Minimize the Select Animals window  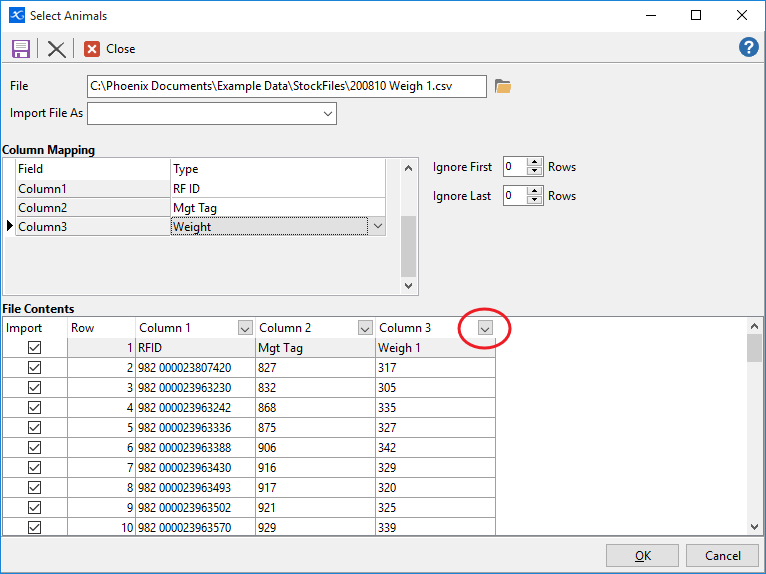(651, 15)
